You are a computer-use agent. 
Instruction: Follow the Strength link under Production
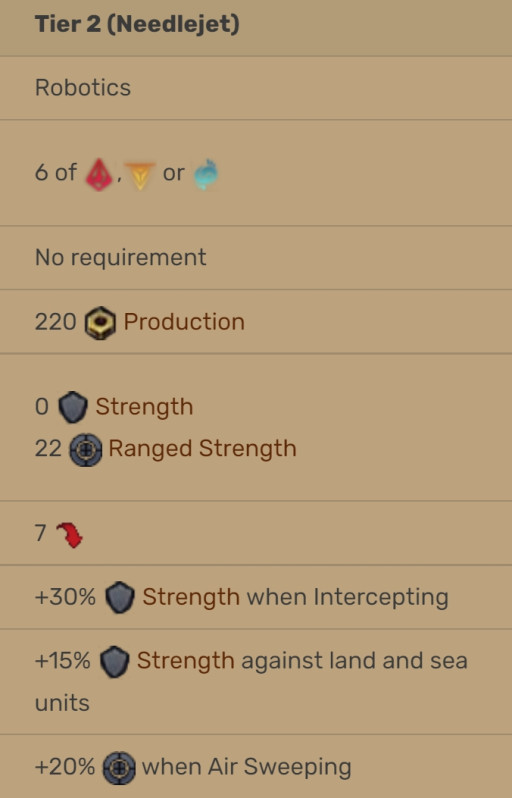tap(145, 407)
